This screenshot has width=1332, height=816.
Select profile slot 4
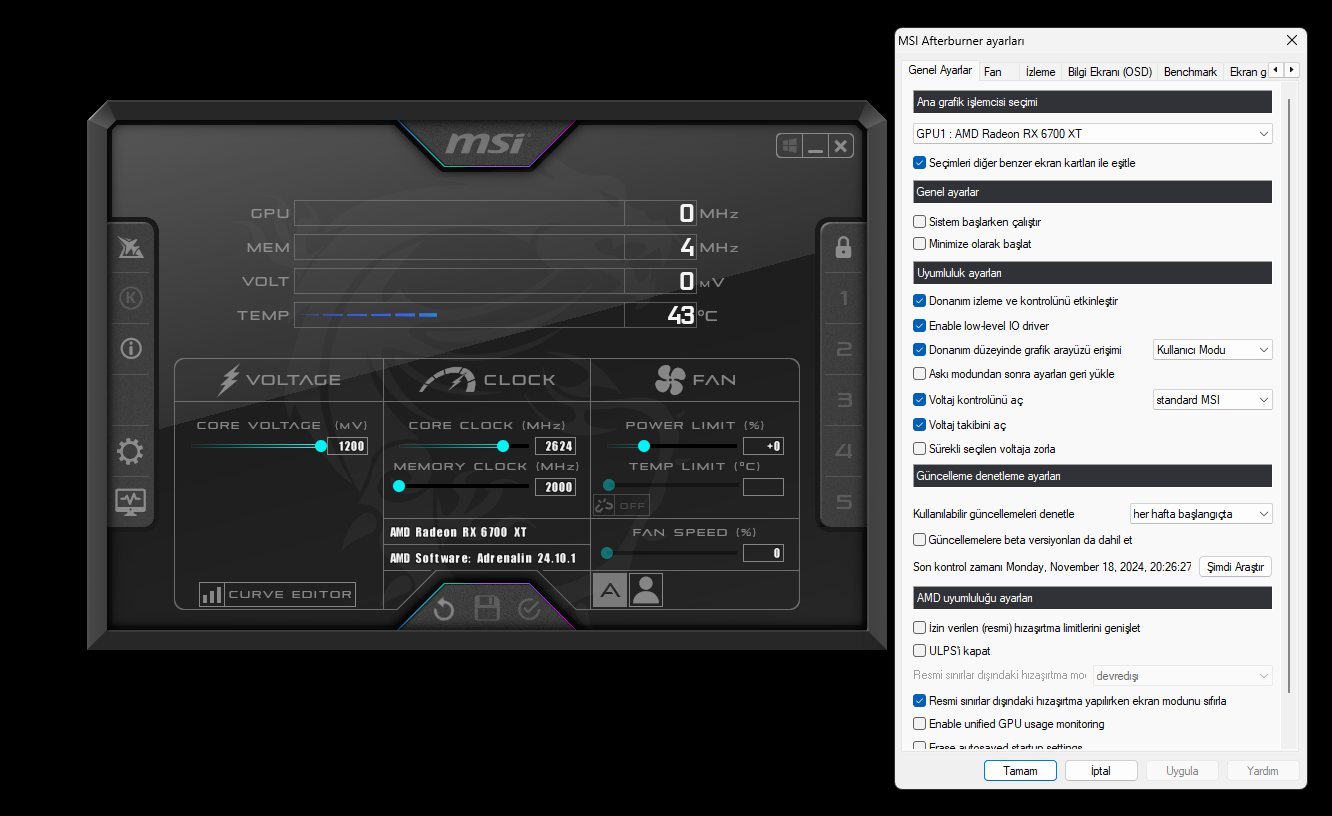(843, 451)
